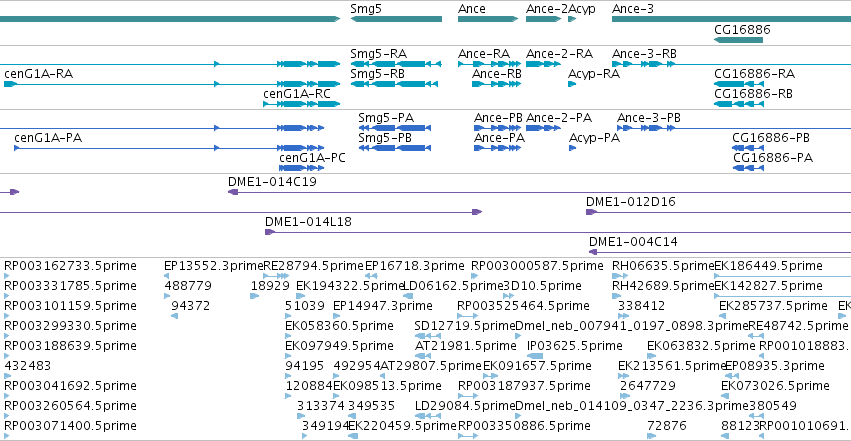Select the Ance-PB protein label
This screenshot has height=441, width=851.
tap(498, 118)
